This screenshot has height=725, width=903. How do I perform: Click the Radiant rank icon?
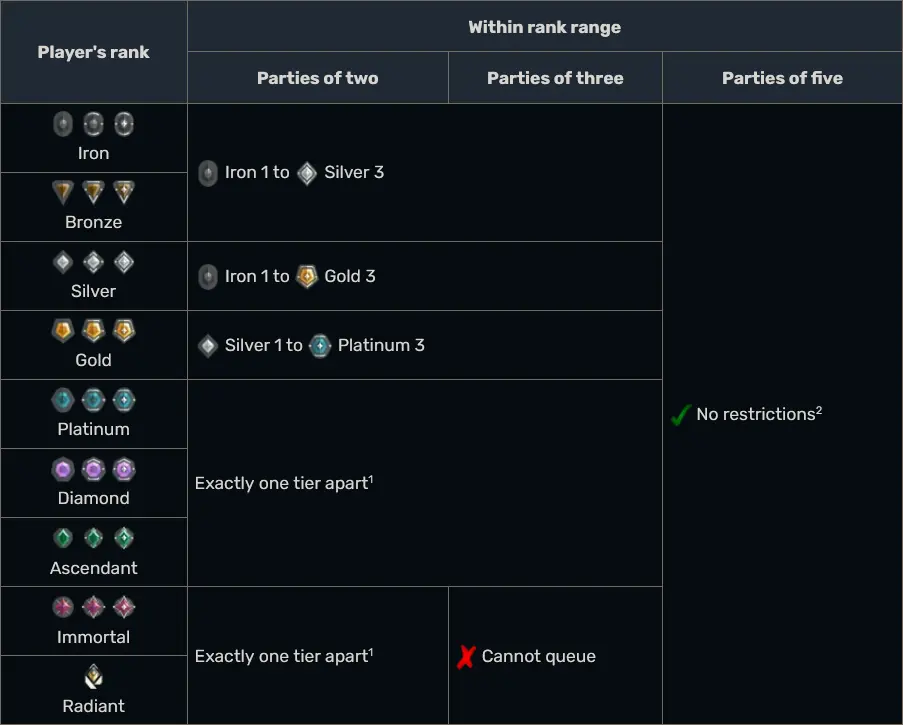tap(93, 677)
